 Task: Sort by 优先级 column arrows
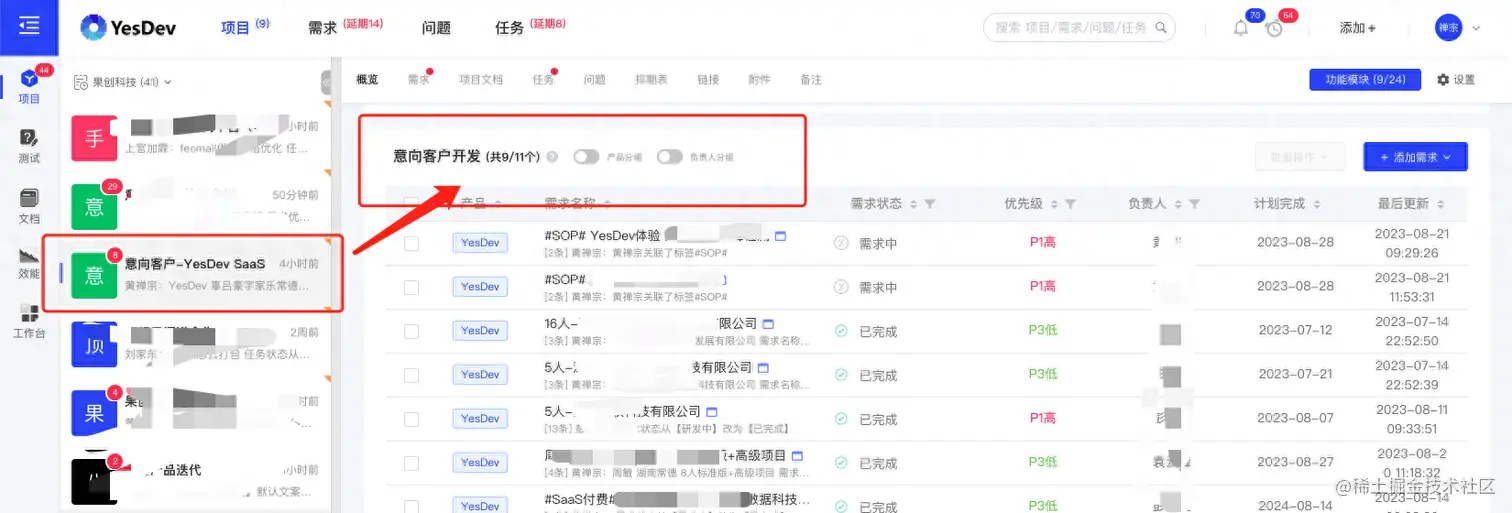[x=1053, y=204]
